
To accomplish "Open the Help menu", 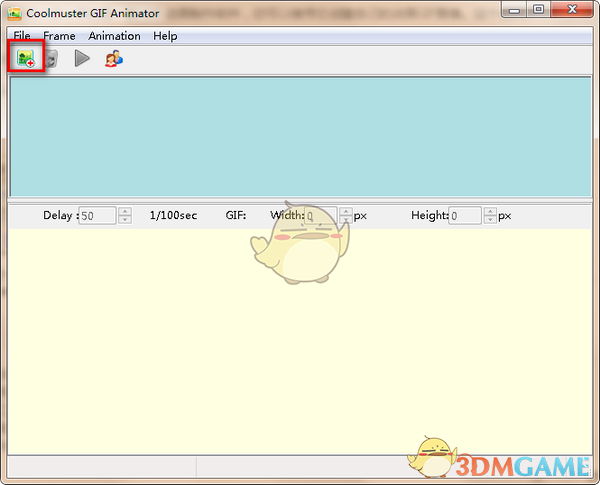I will [165, 36].
